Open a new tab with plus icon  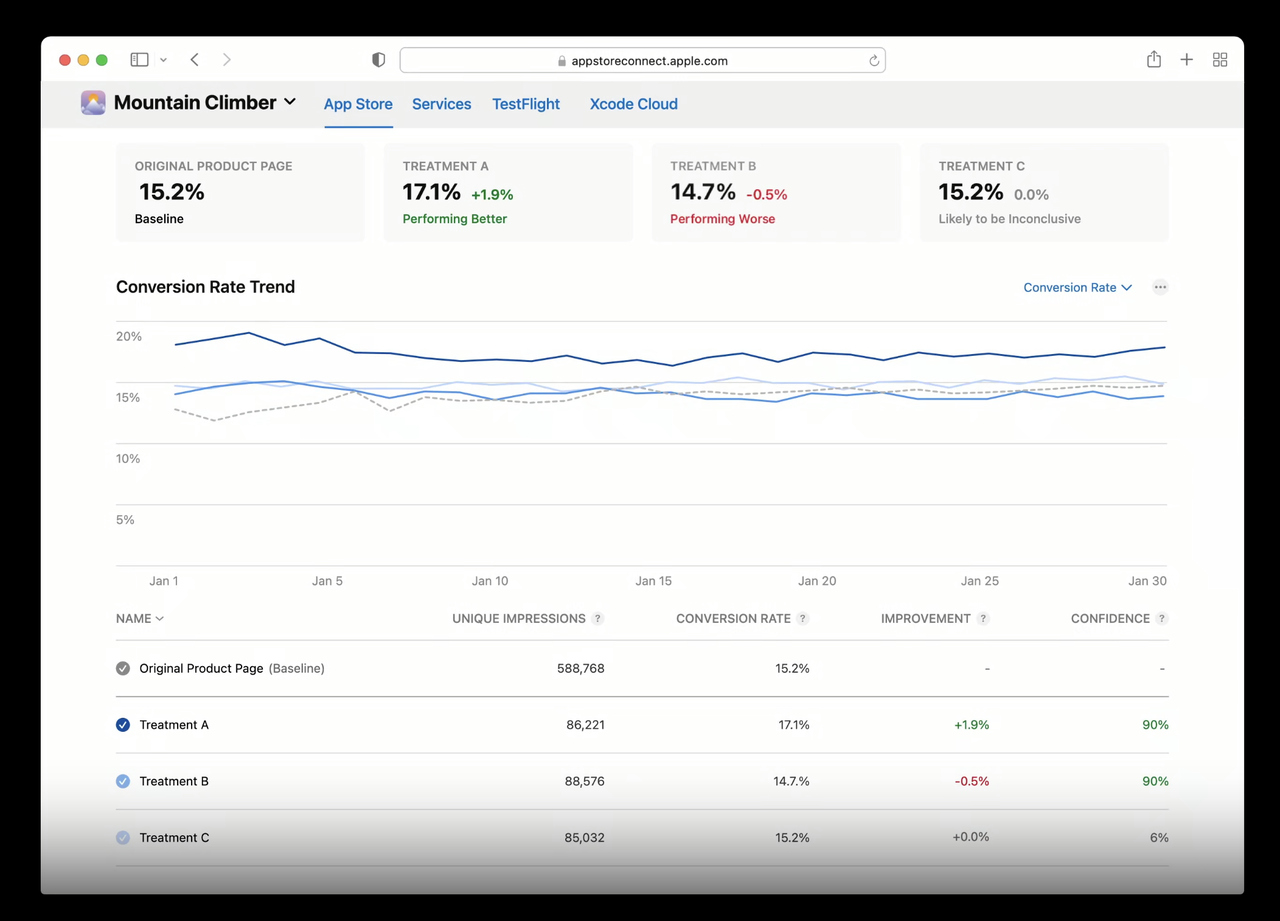1187,60
